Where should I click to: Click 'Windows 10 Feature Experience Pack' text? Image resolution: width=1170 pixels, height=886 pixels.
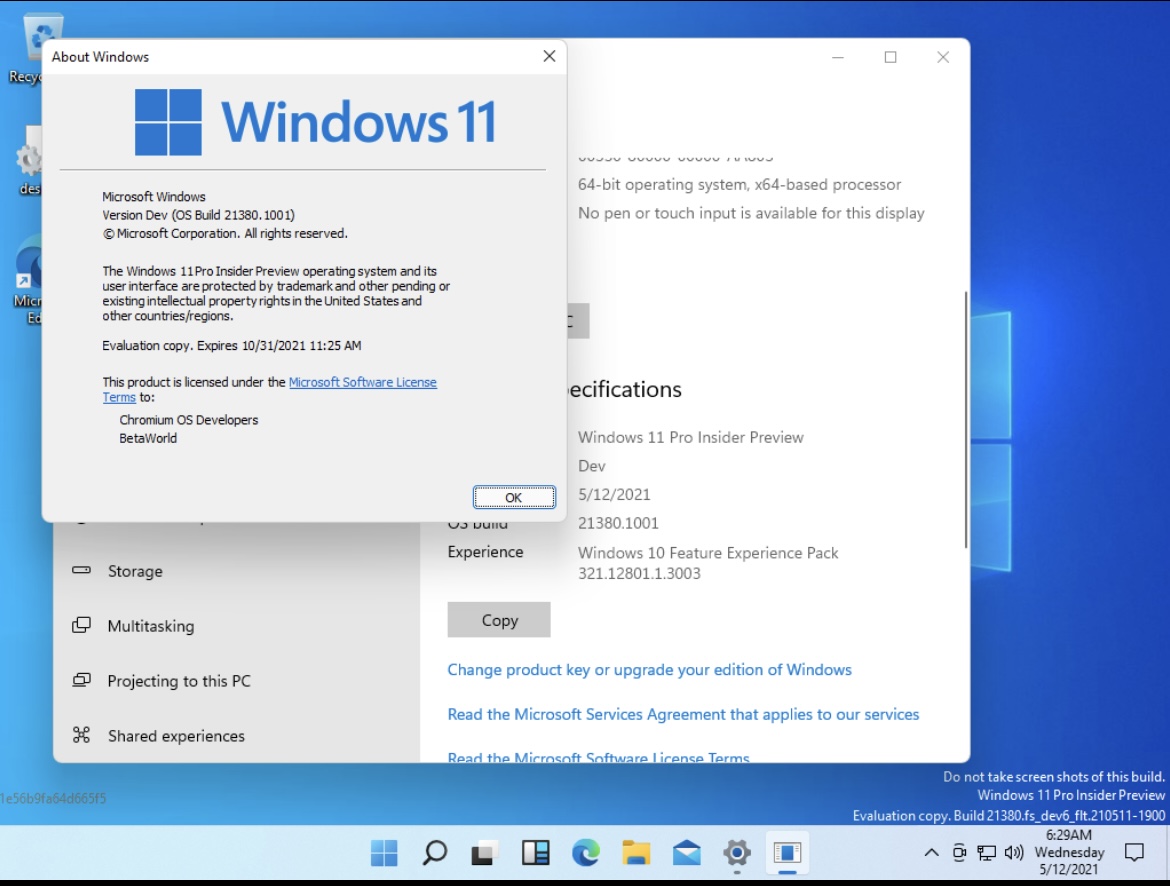pos(708,553)
